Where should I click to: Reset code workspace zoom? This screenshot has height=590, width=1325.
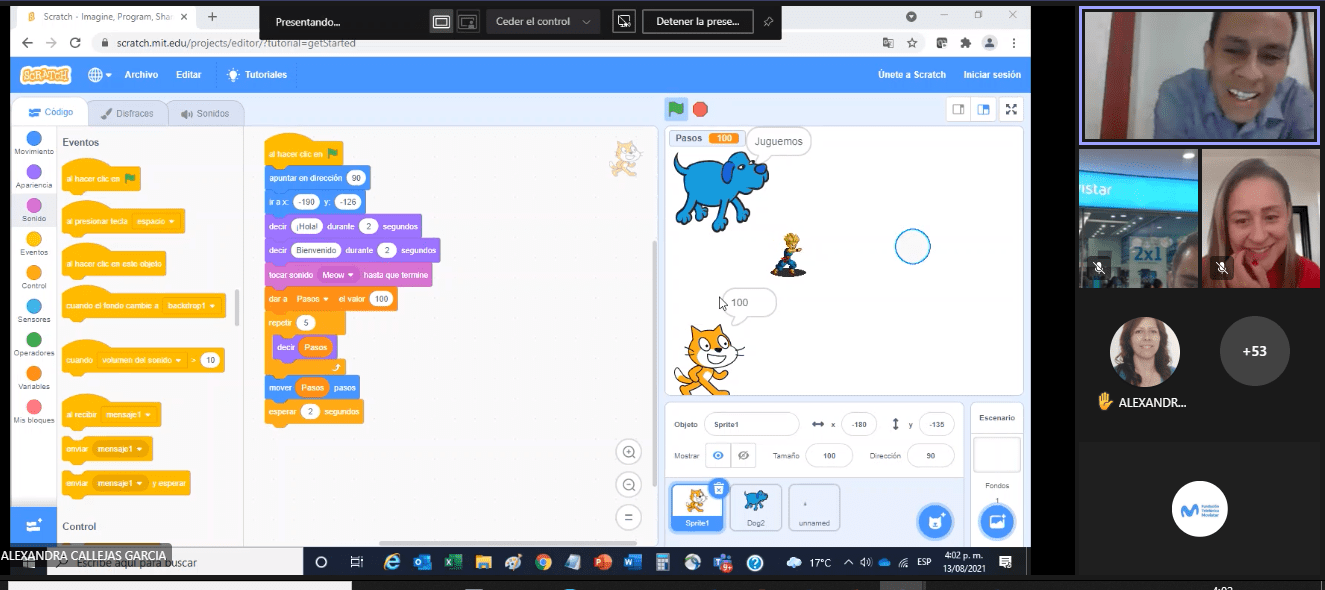[x=629, y=518]
